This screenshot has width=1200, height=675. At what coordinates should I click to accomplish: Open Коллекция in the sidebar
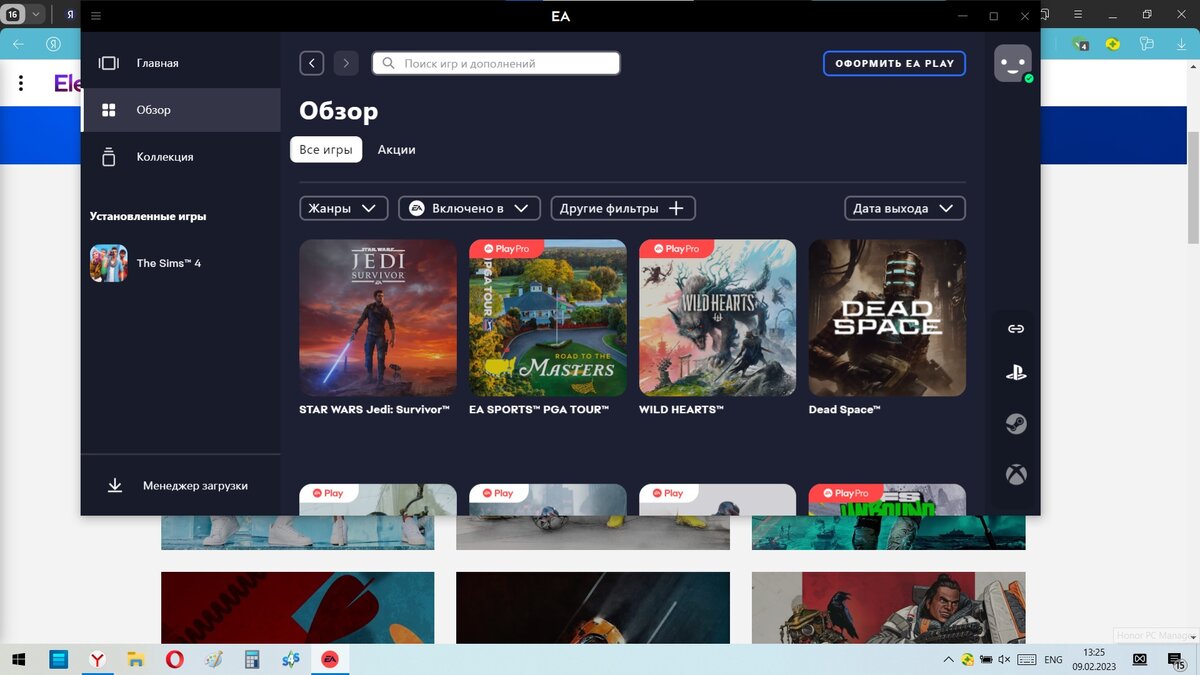point(181,157)
